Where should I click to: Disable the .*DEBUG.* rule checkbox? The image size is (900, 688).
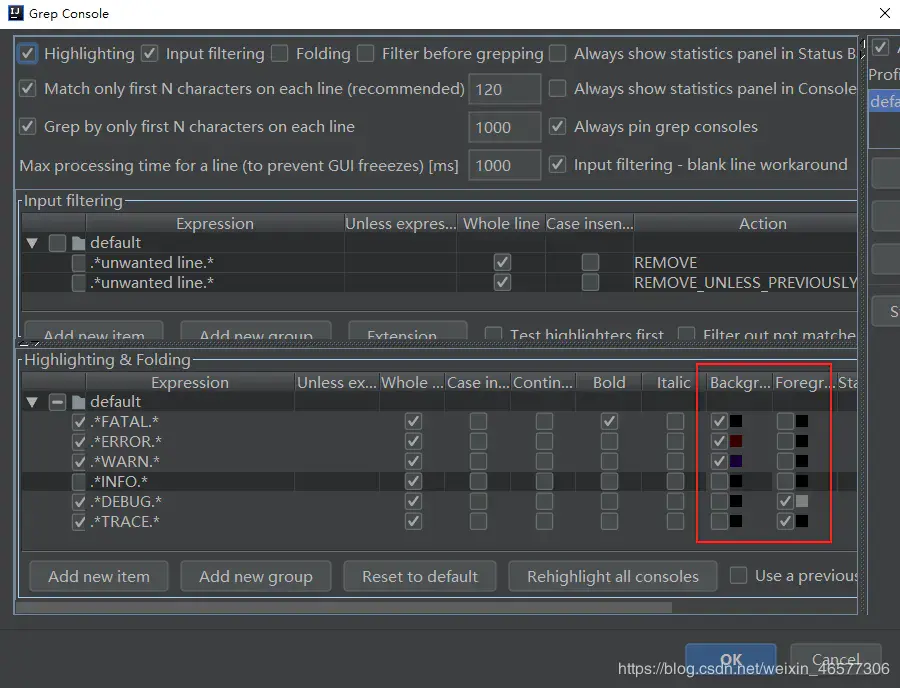click(79, 502)
